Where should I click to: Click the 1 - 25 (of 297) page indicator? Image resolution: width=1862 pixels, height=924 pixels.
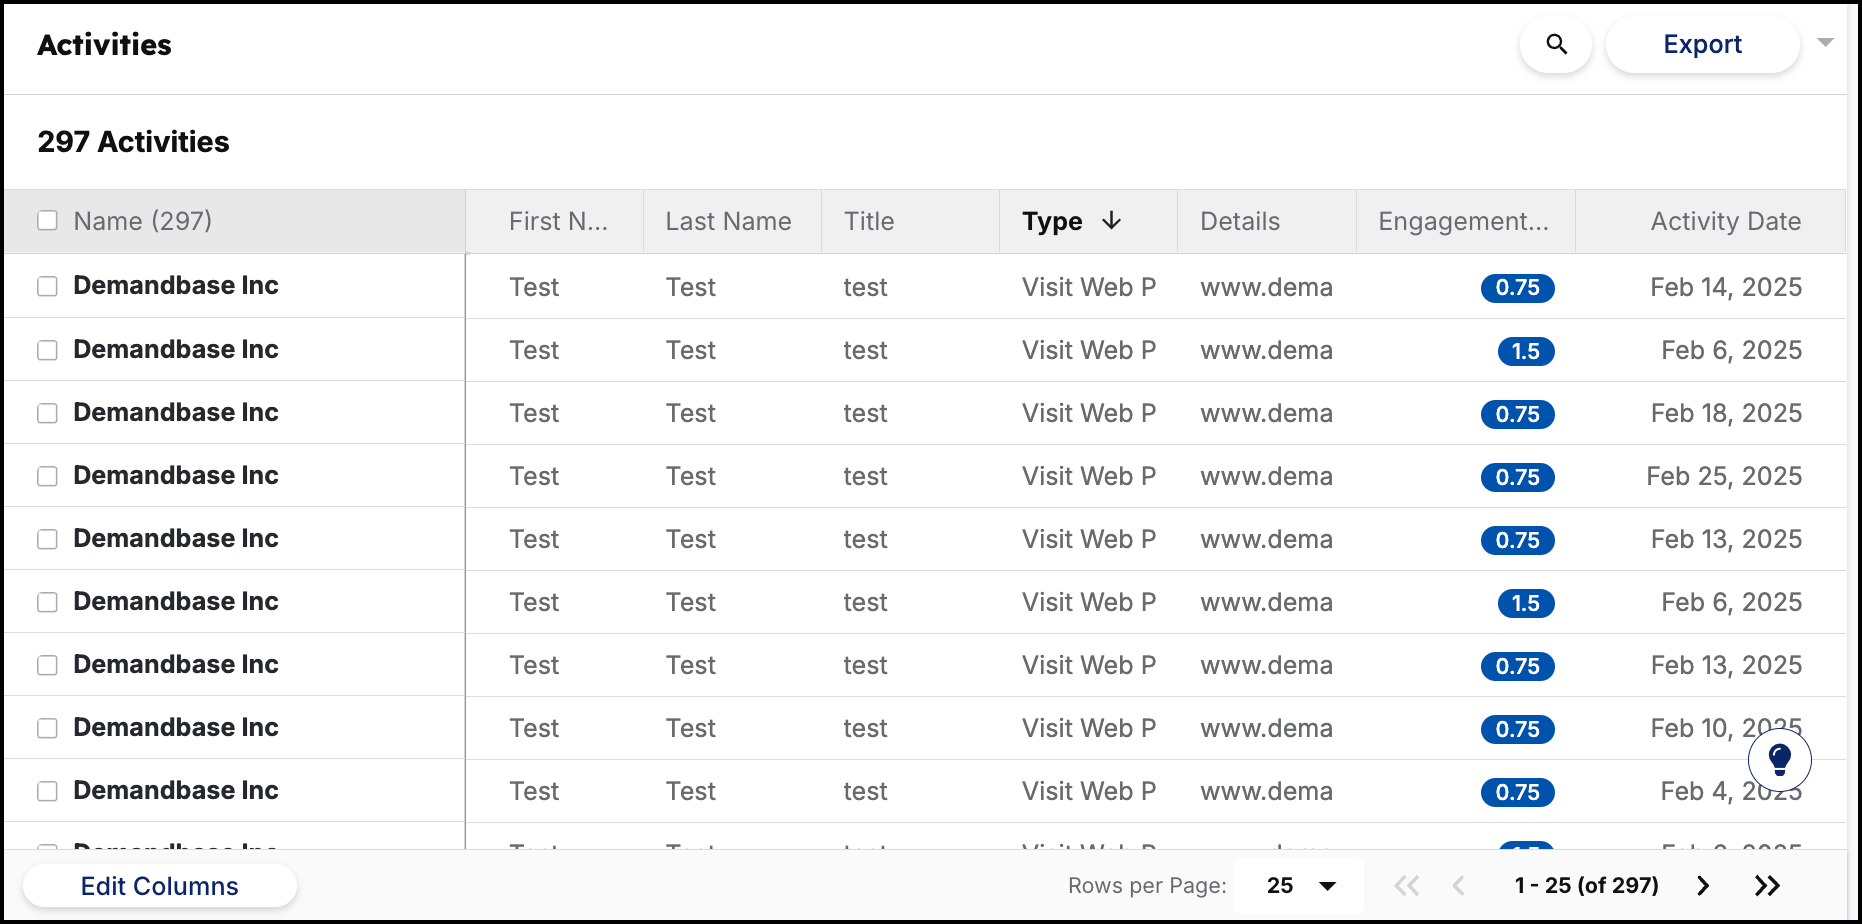(1586, 885)
